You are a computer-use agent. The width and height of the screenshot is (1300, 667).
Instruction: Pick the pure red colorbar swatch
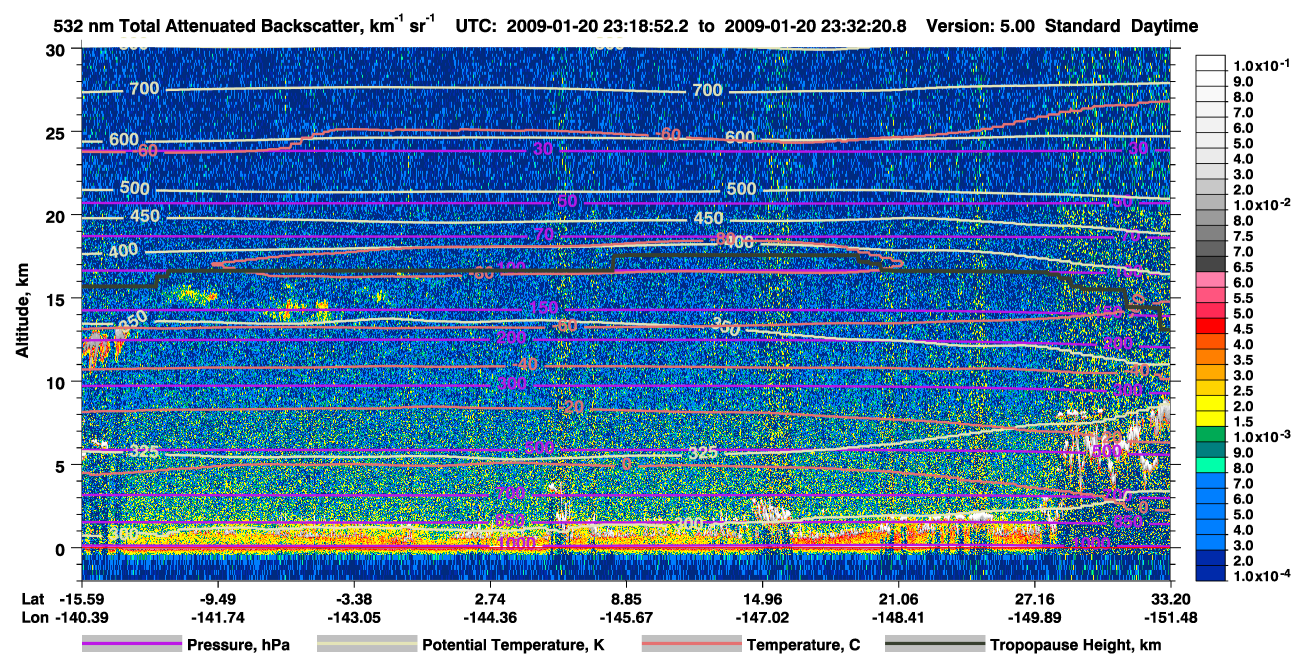(1211, 324)
